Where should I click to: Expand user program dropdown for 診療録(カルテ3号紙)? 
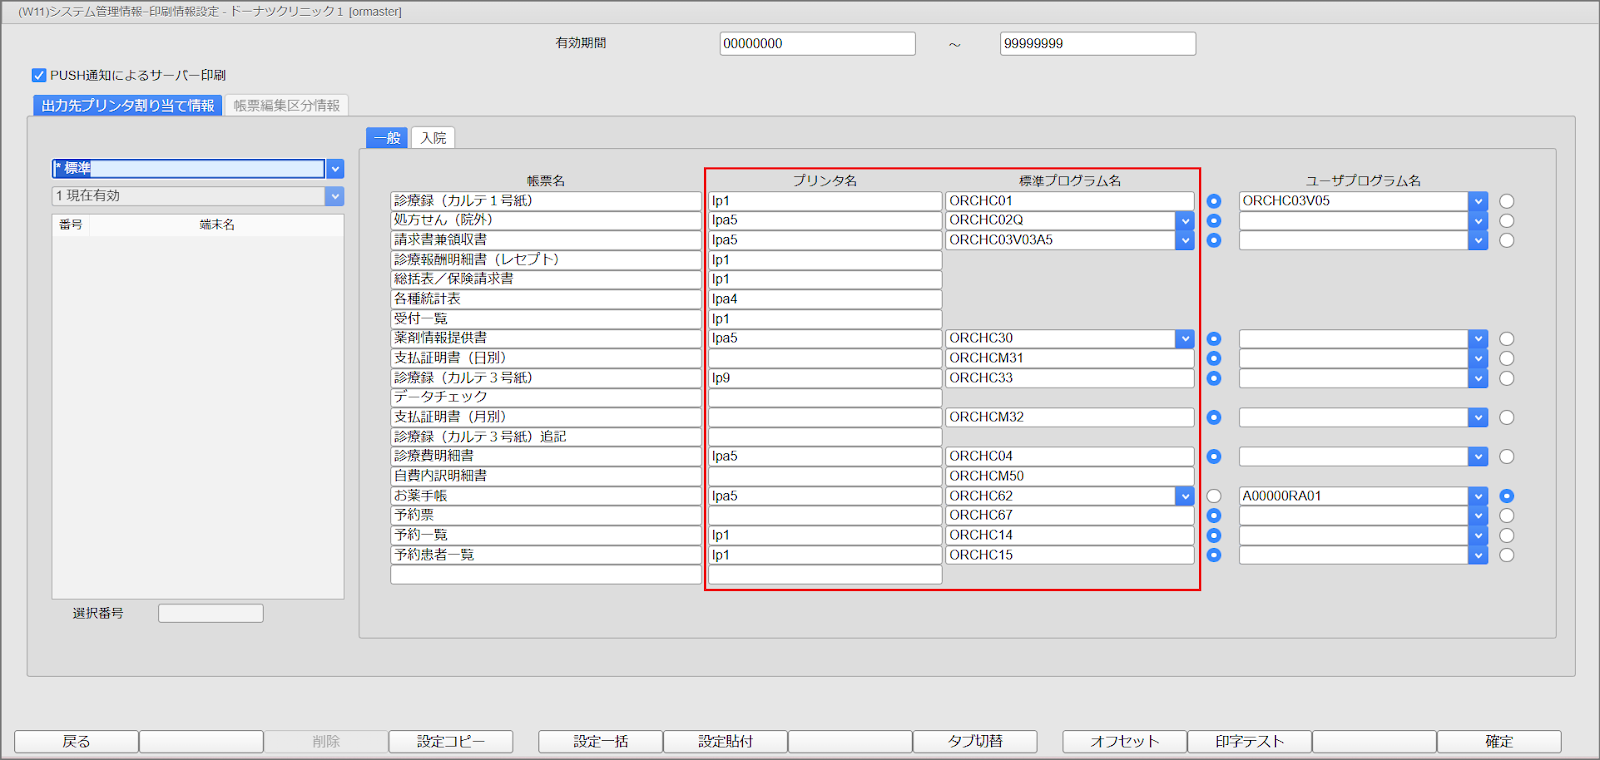pos(1478,378)
